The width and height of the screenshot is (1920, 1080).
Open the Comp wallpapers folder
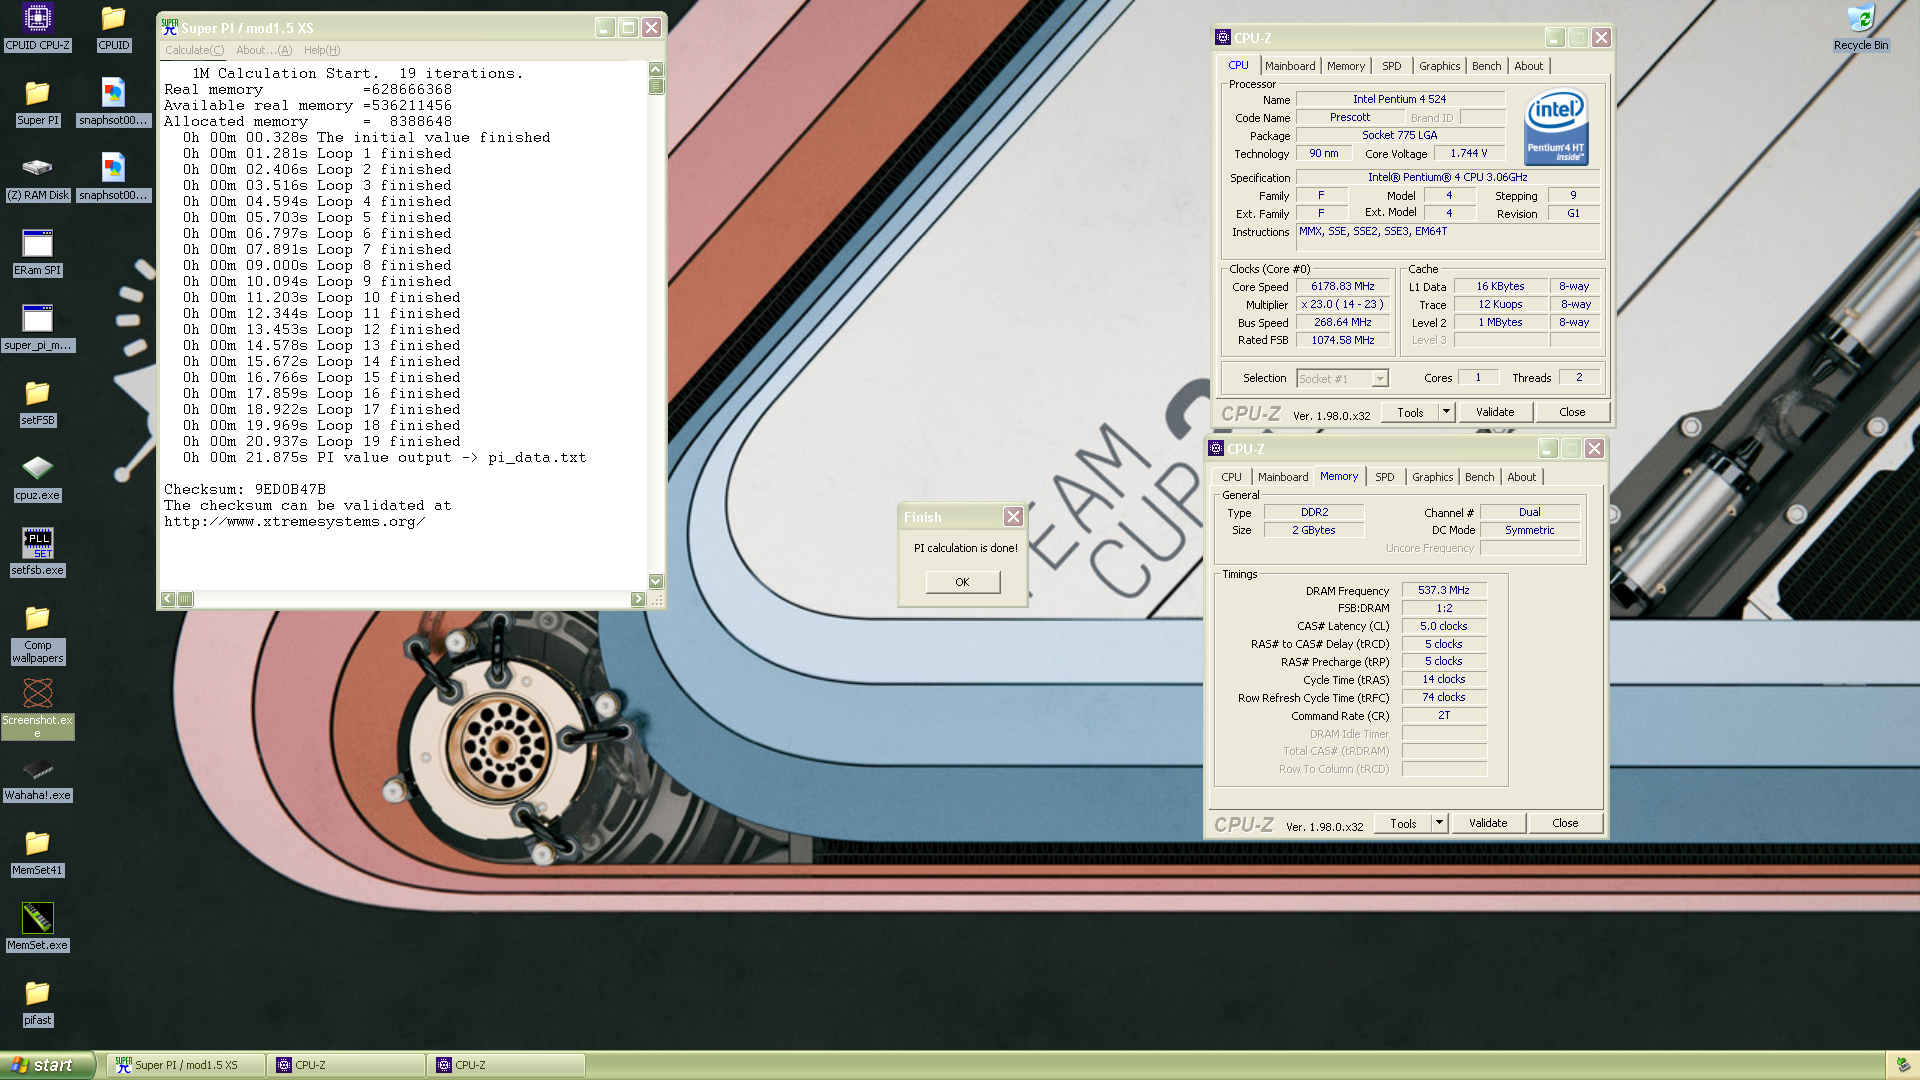(x=37, y=634)
